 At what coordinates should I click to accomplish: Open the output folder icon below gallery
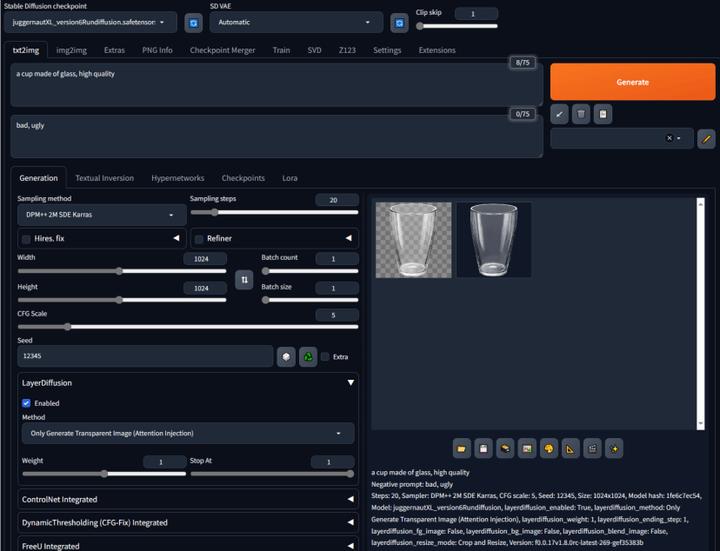coord(461,449)
